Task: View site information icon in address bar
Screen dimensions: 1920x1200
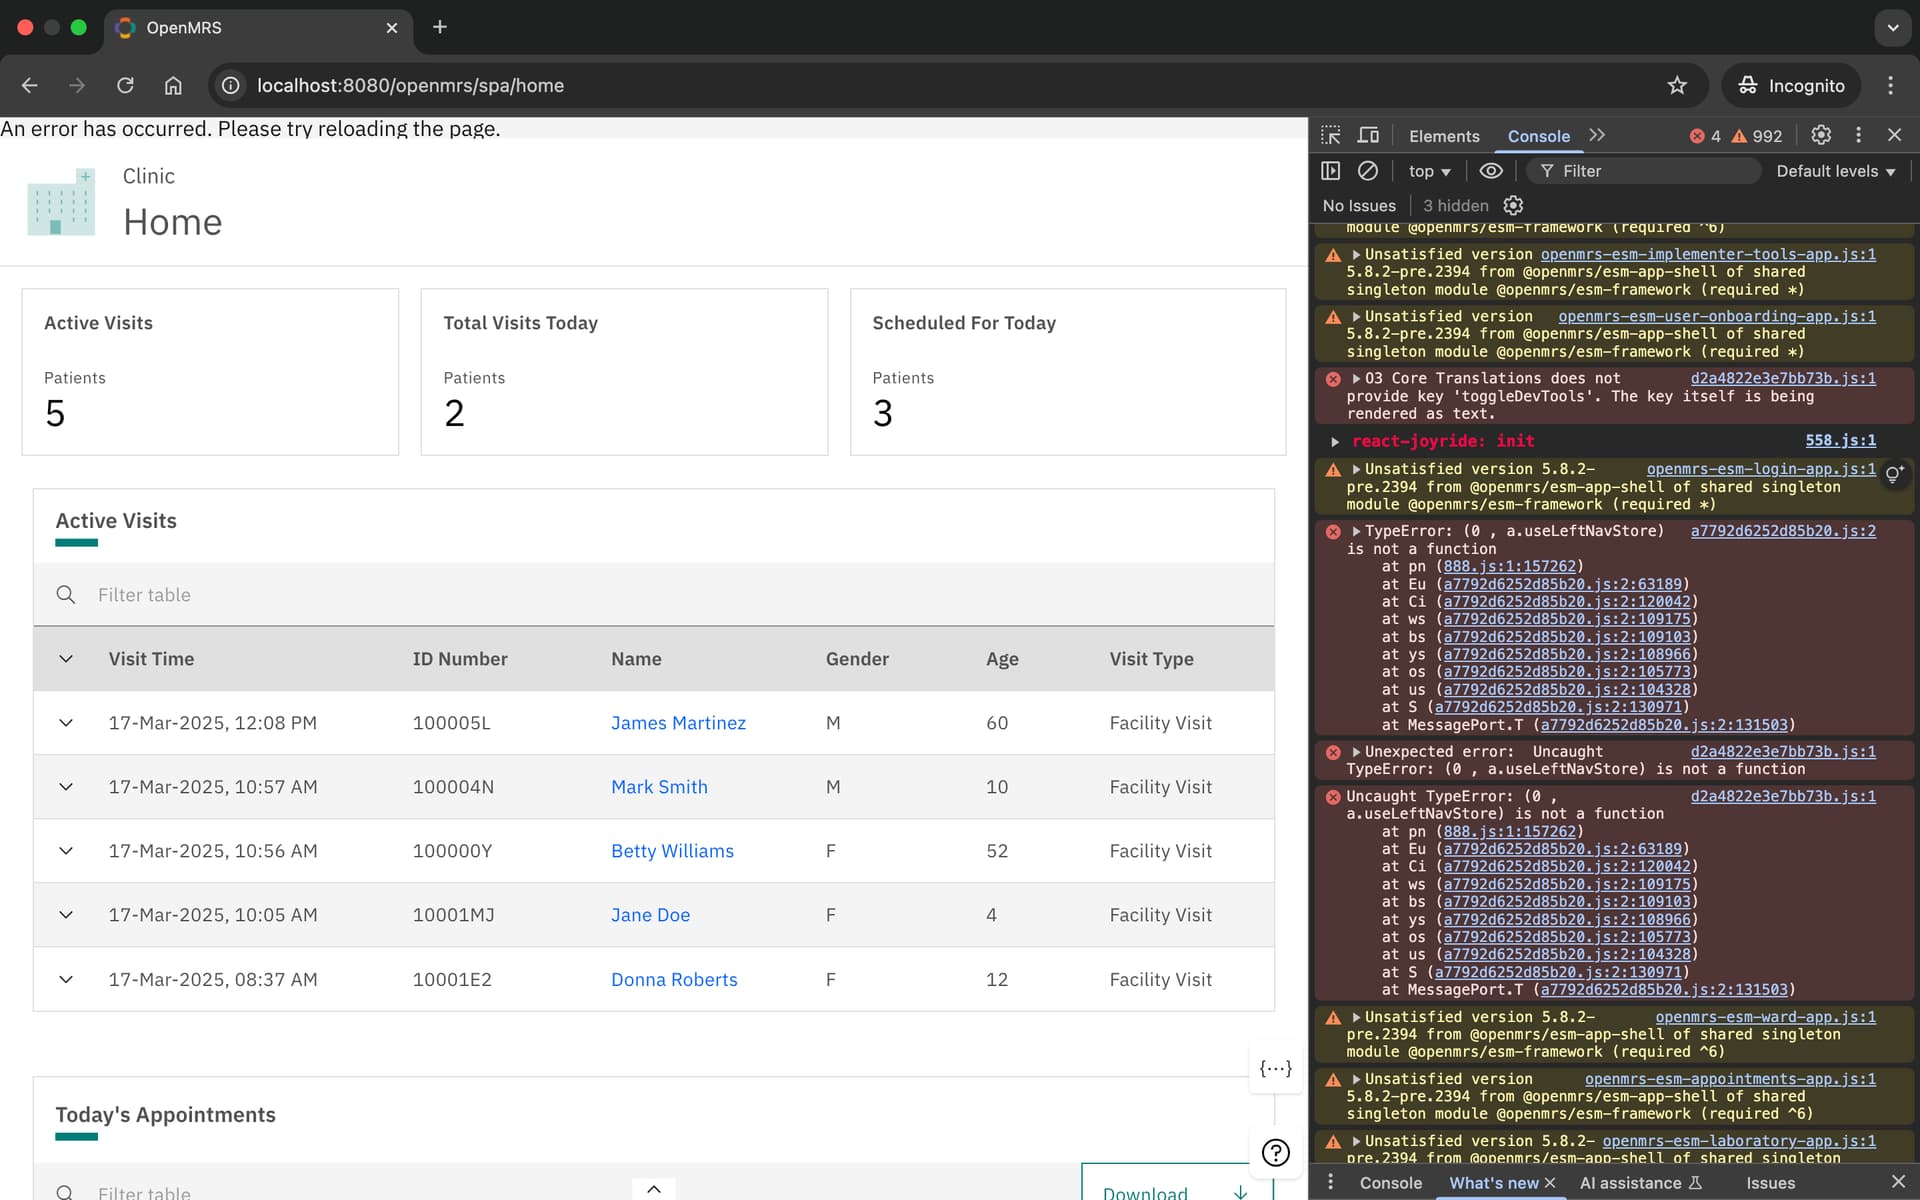Action: tap(231, 86)
